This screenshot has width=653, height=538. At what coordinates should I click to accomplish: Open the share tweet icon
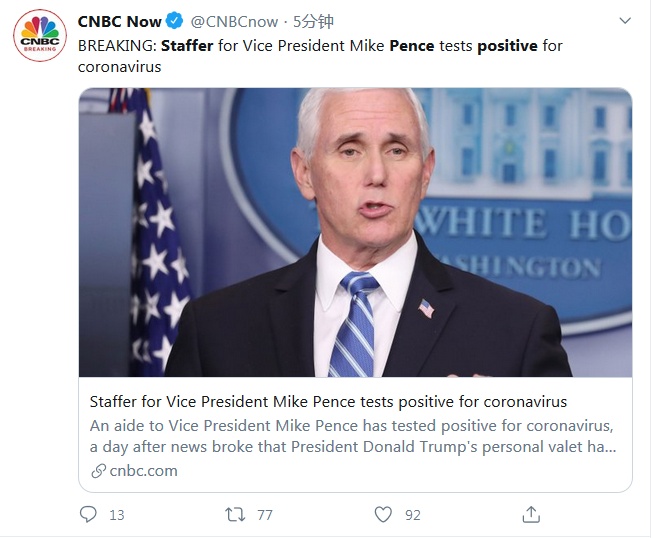531,514
